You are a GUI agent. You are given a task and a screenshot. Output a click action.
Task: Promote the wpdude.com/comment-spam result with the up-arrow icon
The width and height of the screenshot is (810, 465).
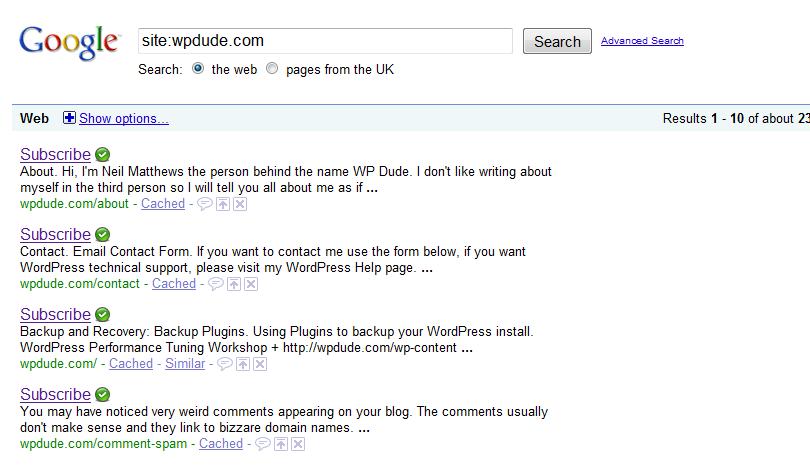tap(281, 444)
